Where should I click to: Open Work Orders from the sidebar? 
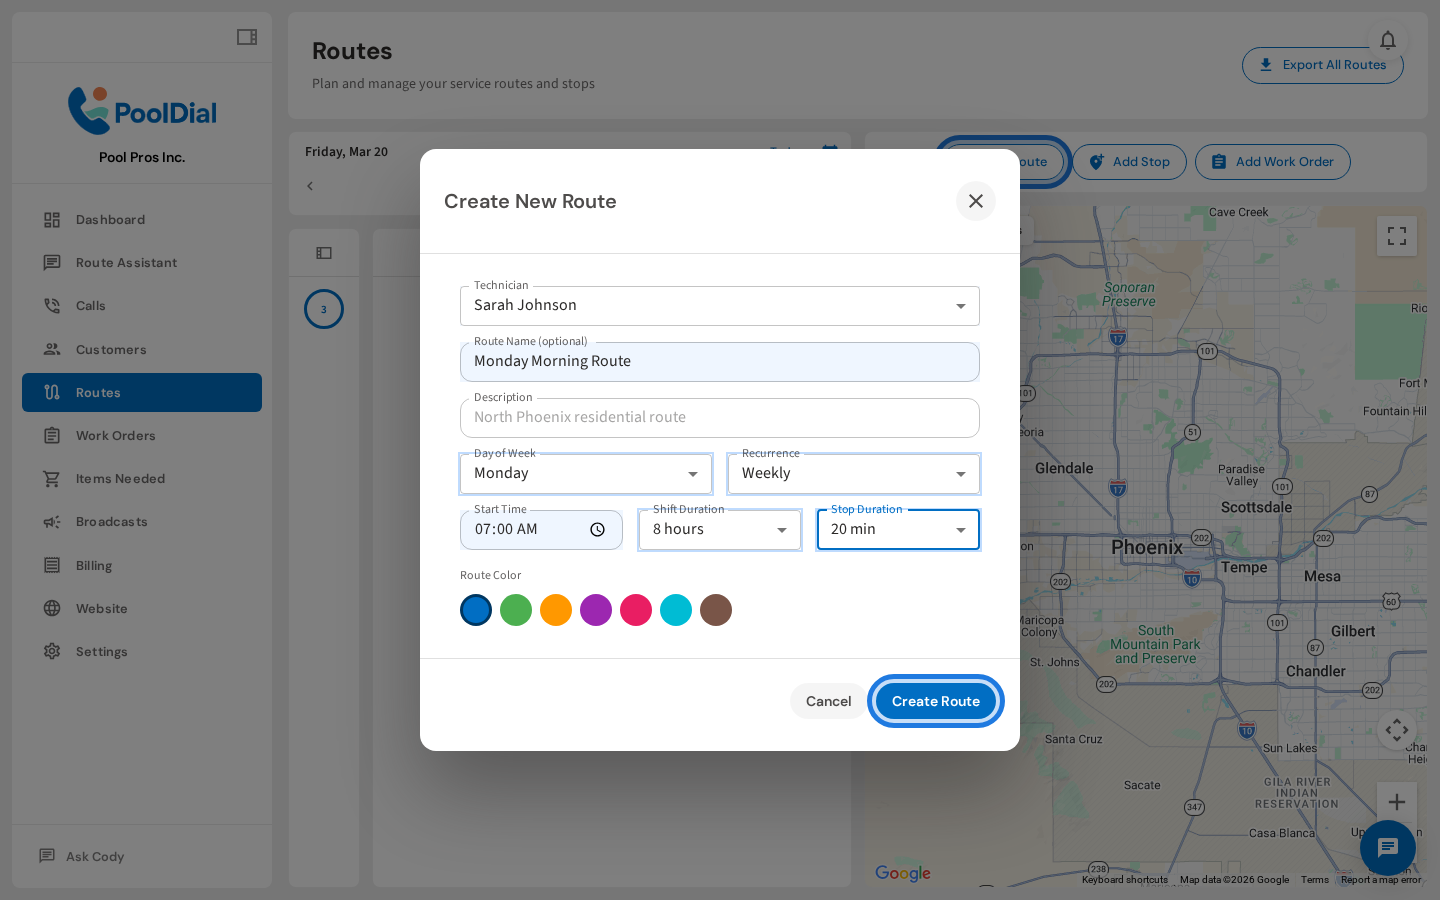click(x=117, y=435)
